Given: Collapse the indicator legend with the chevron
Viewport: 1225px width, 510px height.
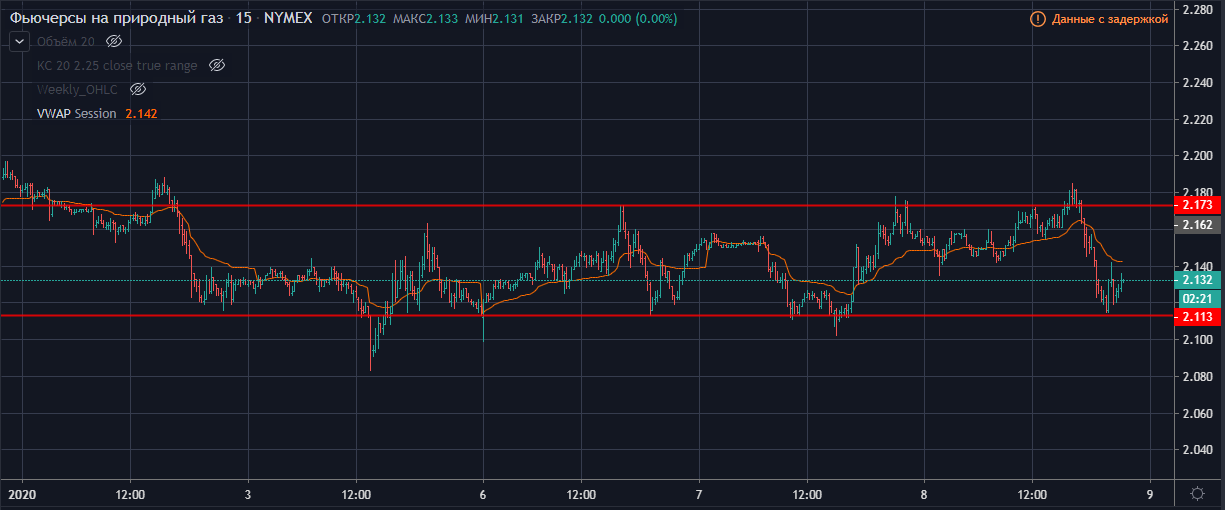Looking at the screenshot, I should (19, 41).
